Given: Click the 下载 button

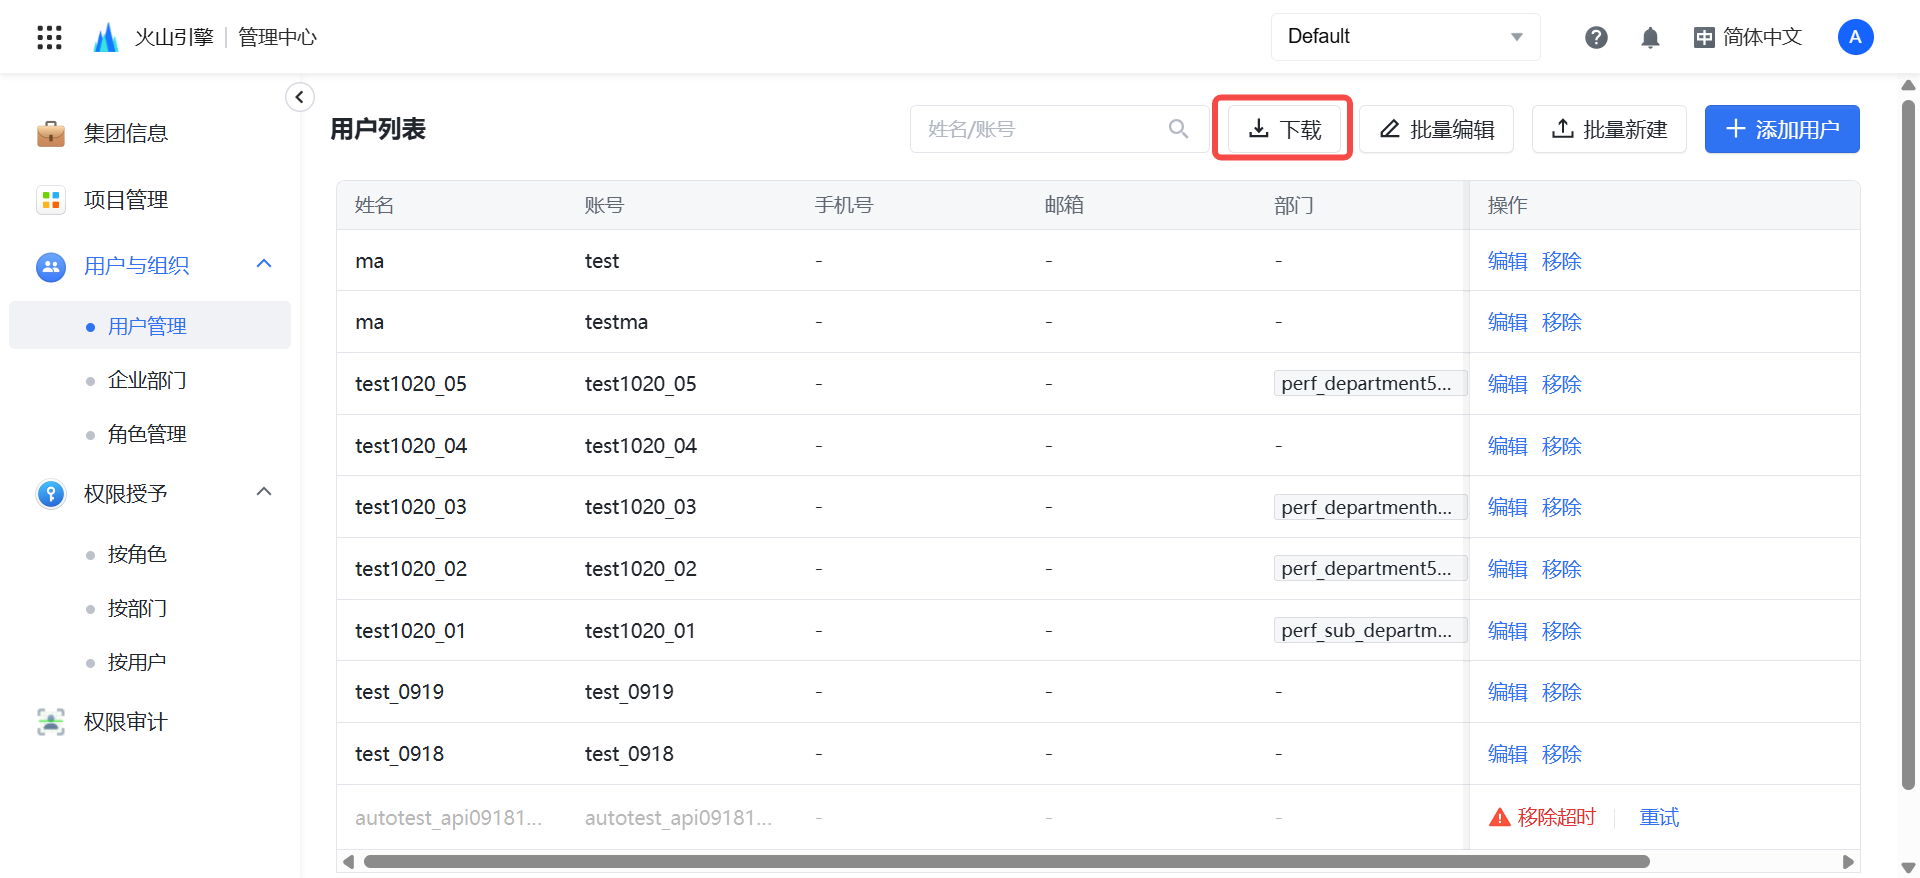Looking at the screenshot, I should click(1284, 129).
